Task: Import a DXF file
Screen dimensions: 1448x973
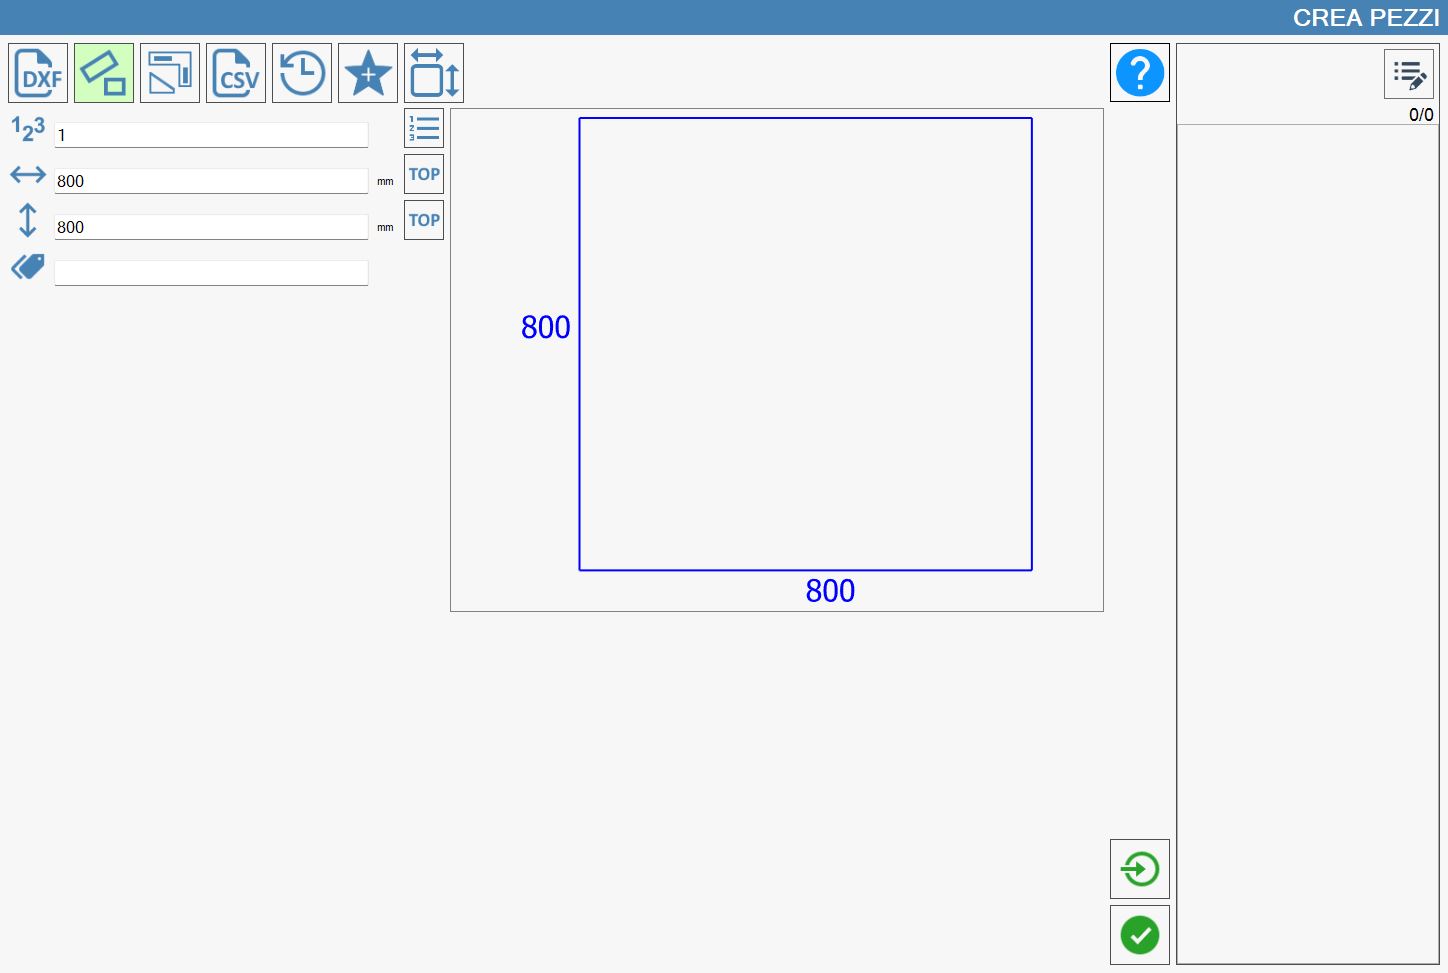Action: pyautogui.click(x=38, y=73)
